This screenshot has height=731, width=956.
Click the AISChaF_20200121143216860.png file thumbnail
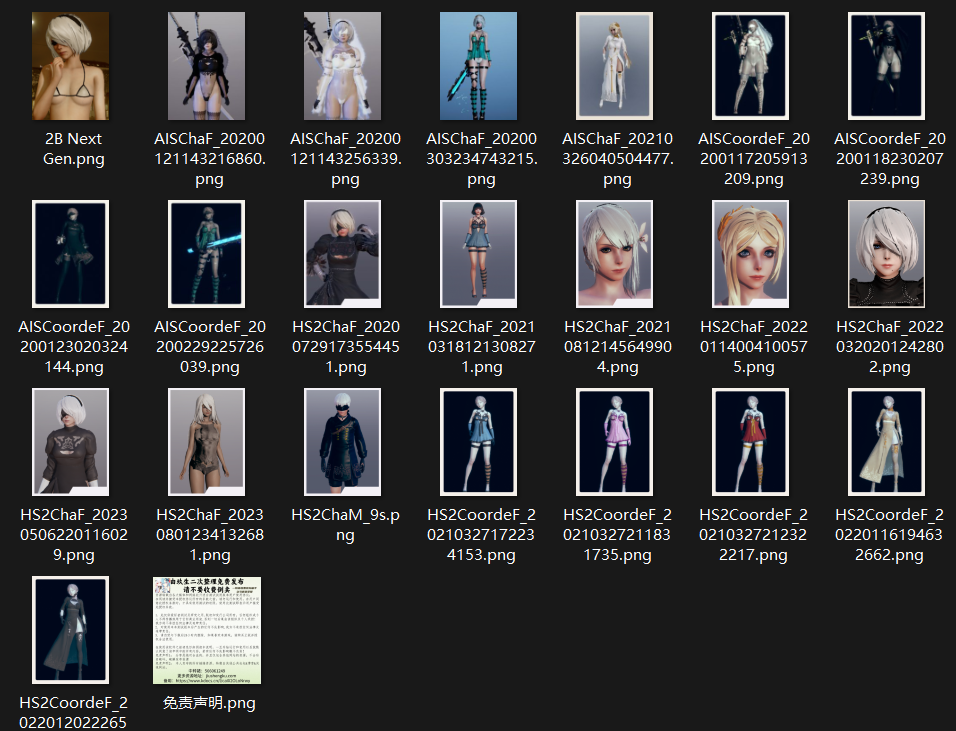207,66
